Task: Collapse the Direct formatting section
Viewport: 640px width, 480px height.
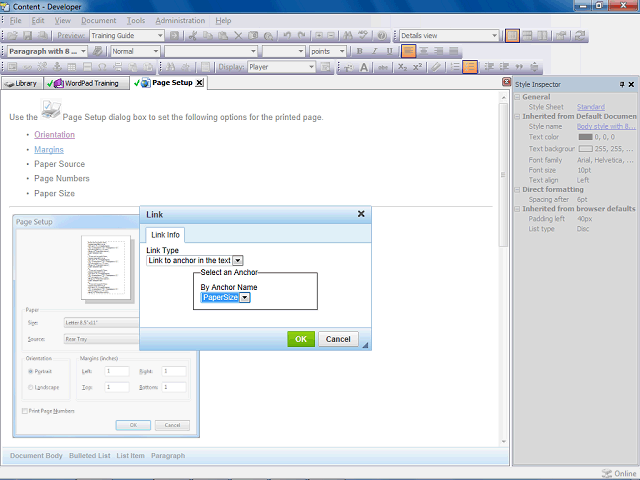Action: click(x=518, y=190)
